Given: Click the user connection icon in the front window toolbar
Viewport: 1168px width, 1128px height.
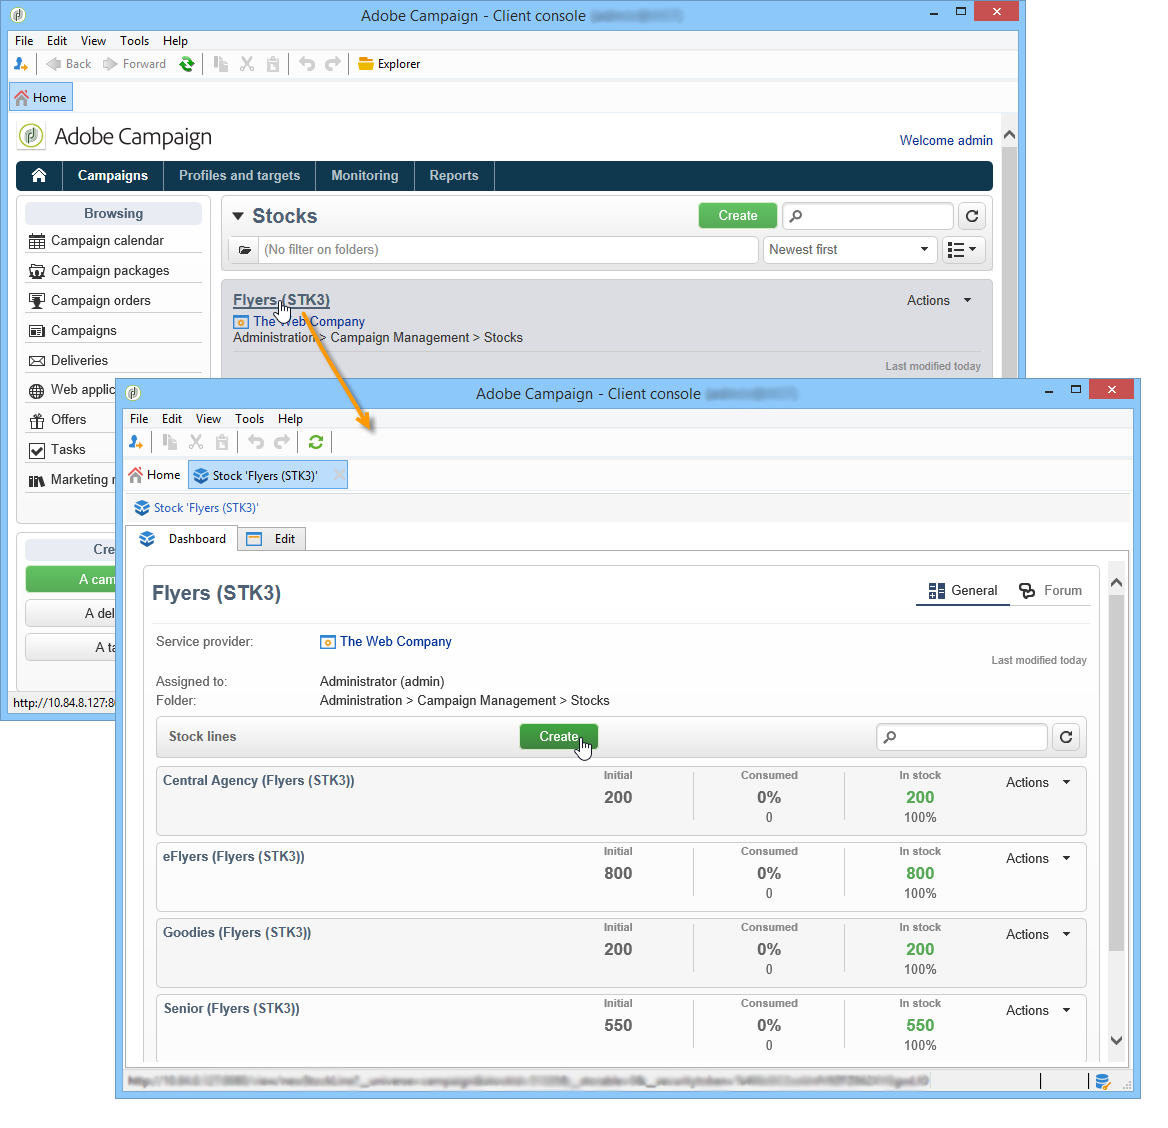Looking at the screenshot, I should point(136,442).
